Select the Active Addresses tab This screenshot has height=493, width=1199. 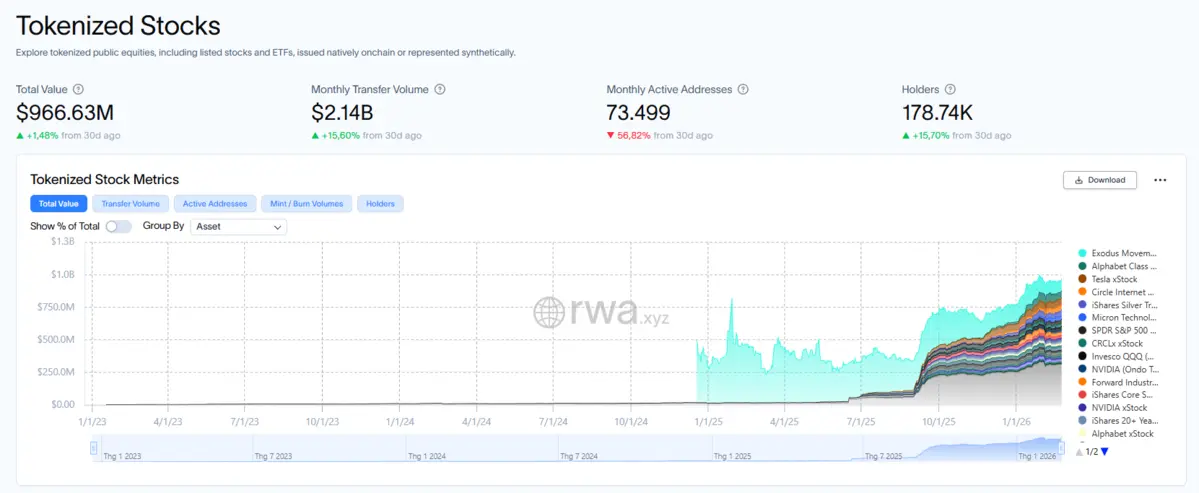point(214,204)
